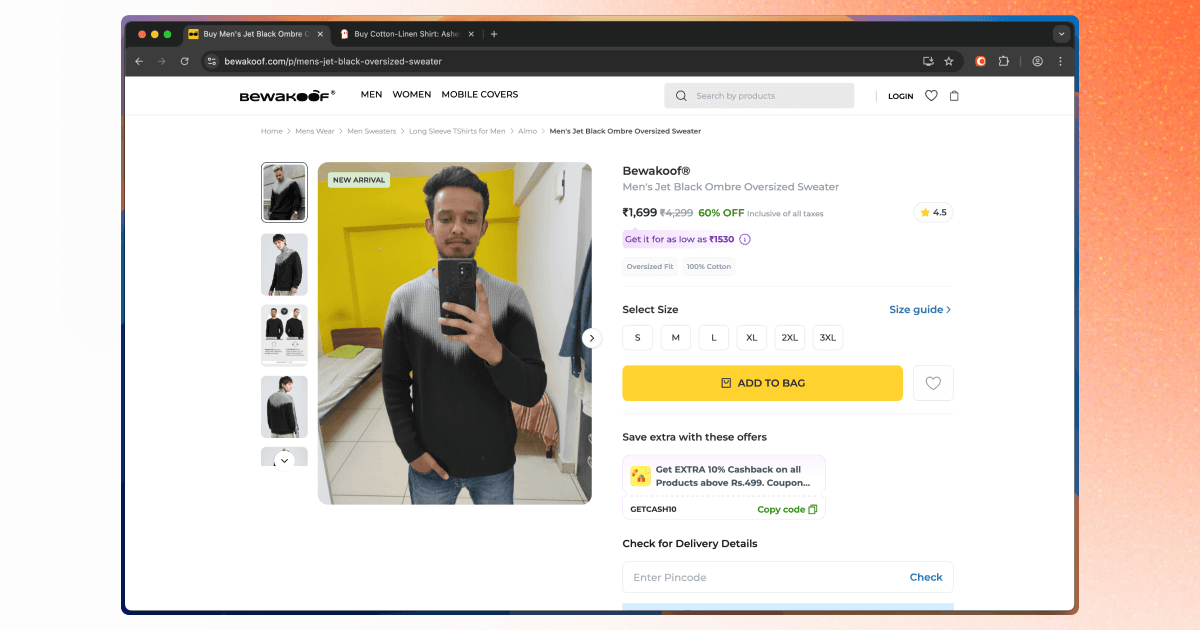Click the reload page icon in the browser toolbar
Screen dimensions: 1200x630
(x=184, y=61)
